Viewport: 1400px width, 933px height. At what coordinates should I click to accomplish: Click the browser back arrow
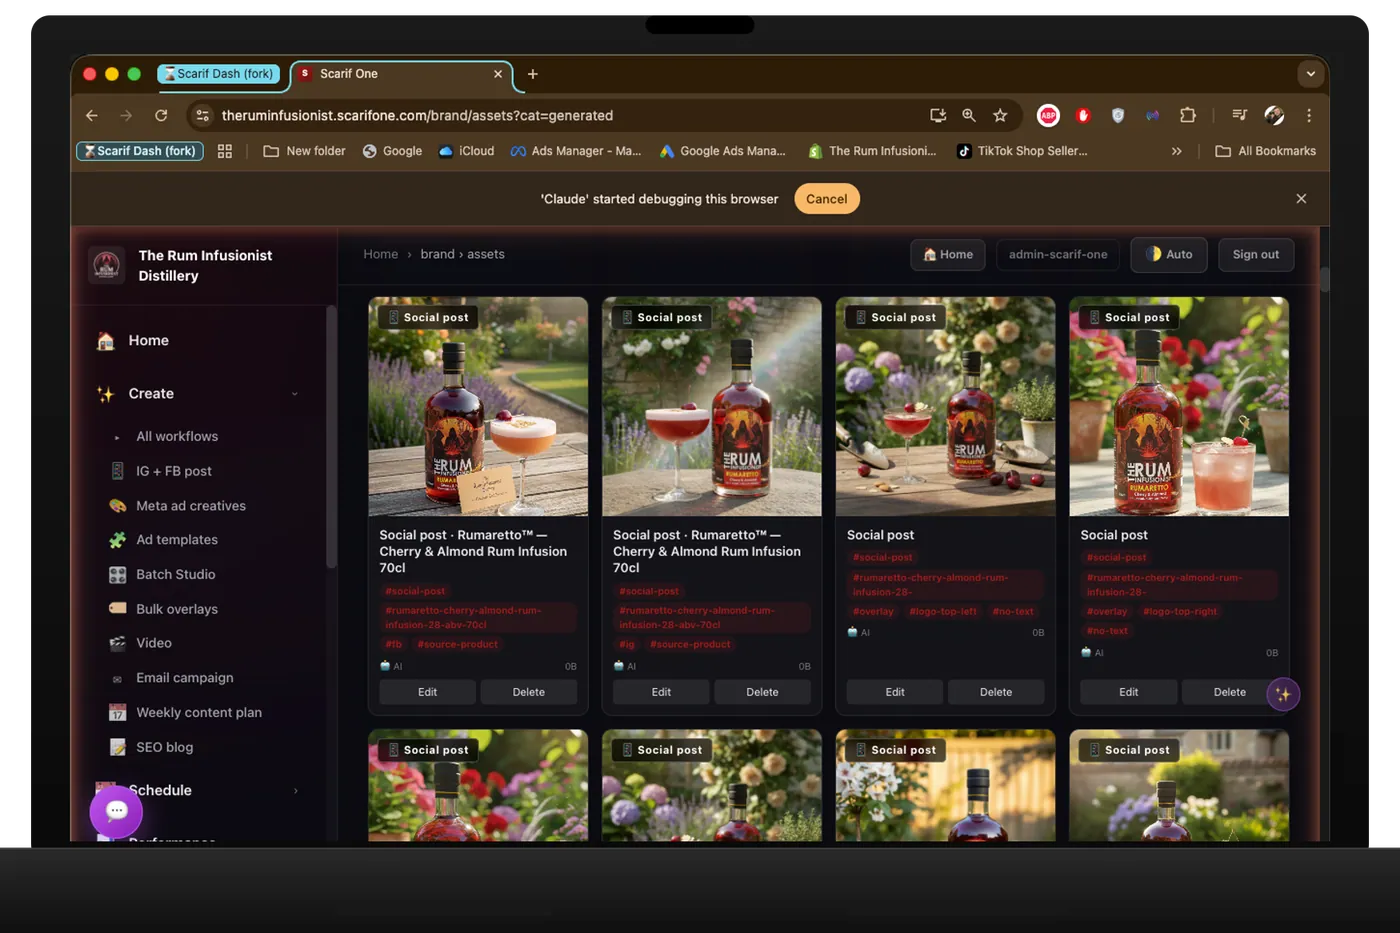(92, 115)
